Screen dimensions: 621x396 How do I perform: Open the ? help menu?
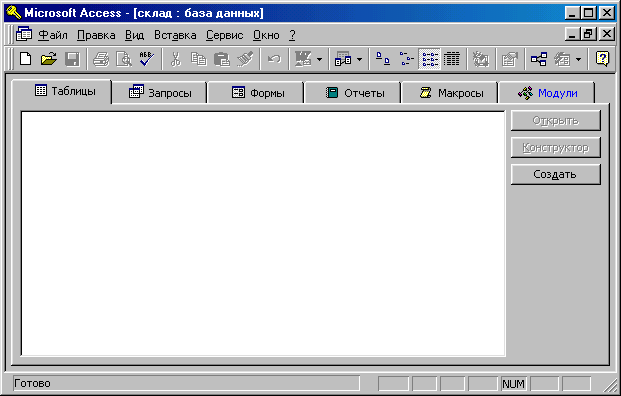pyautogui.click(x=292, y=35)
